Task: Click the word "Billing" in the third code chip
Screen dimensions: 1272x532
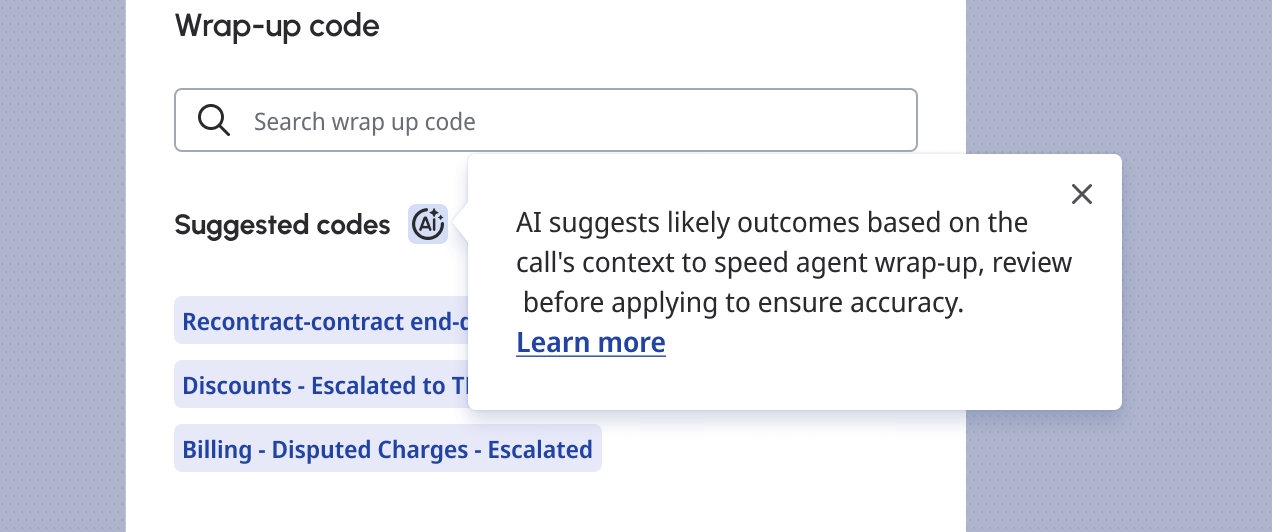Action: pyautogui.click(x=216, y=449)
